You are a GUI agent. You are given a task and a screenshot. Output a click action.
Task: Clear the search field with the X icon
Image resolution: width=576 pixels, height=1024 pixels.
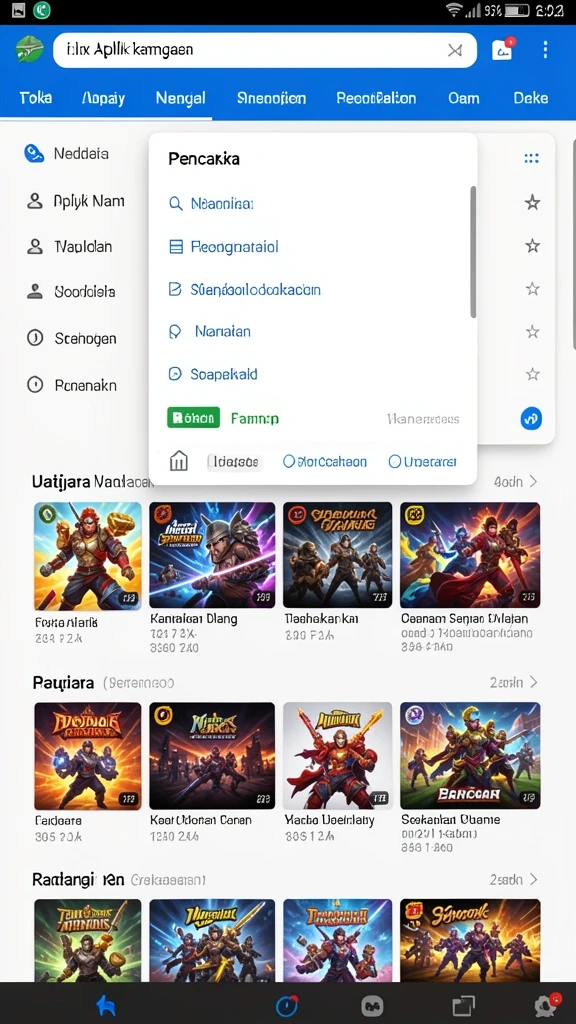pos(455,50)
